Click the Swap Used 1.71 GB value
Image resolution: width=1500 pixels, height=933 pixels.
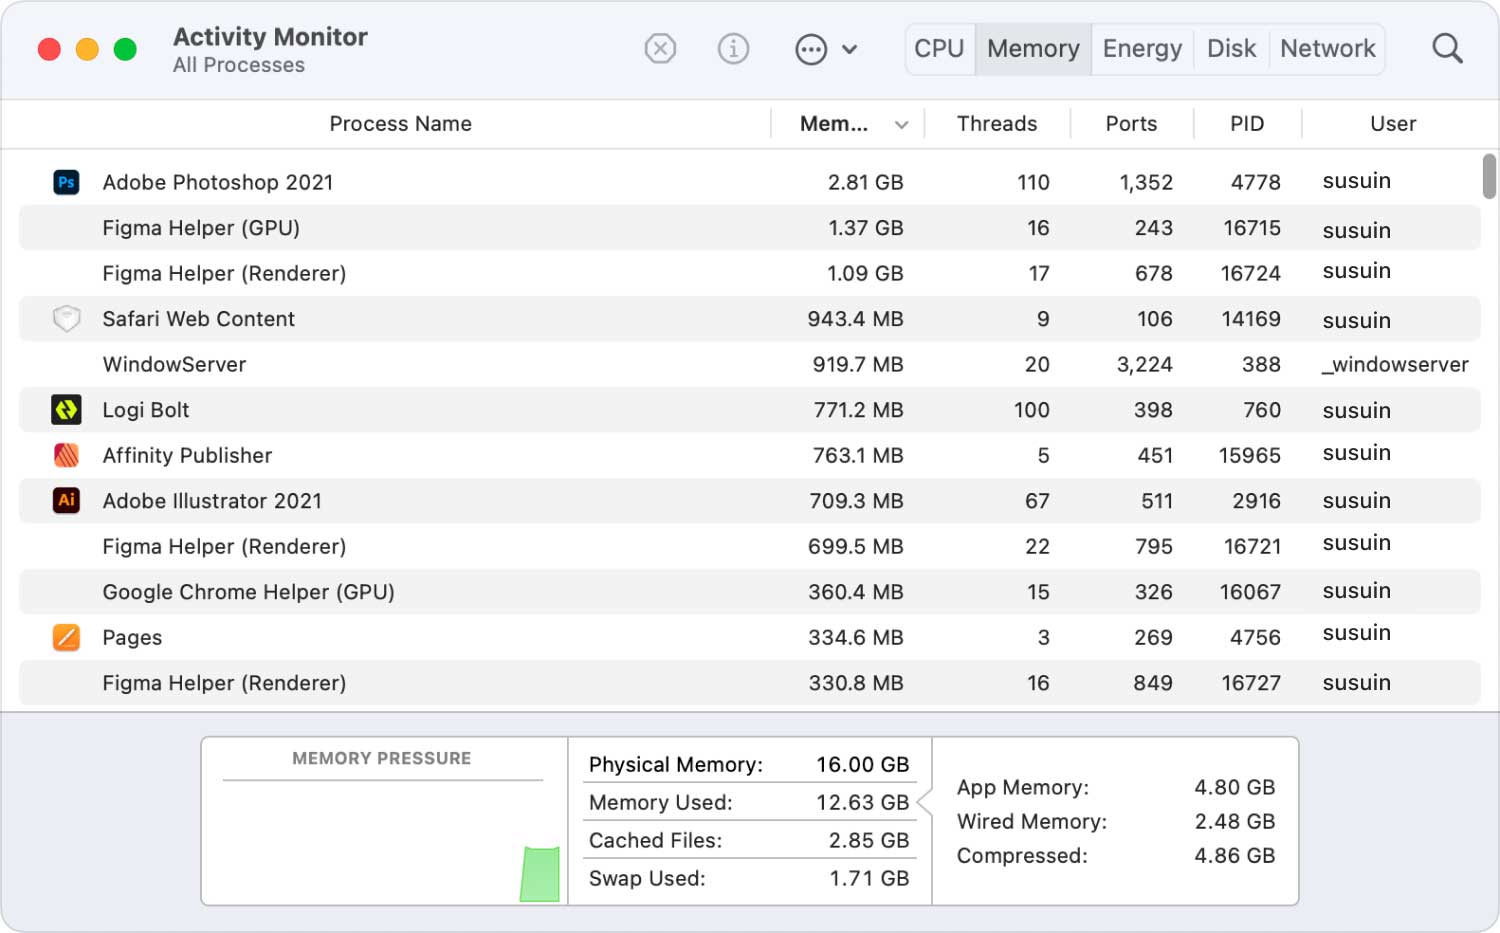(869, 879)
